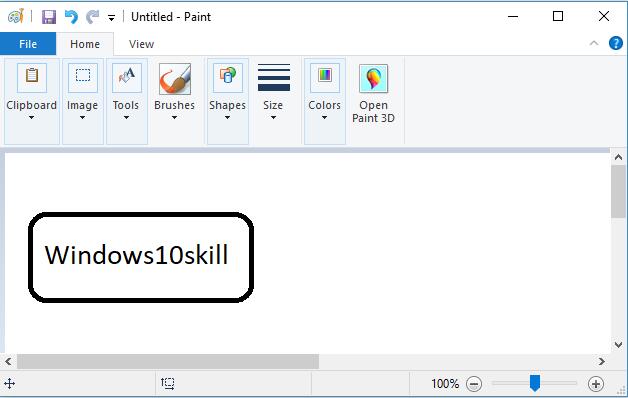Expand the Shapes group dropdown arrow

[x=227, y=117]
